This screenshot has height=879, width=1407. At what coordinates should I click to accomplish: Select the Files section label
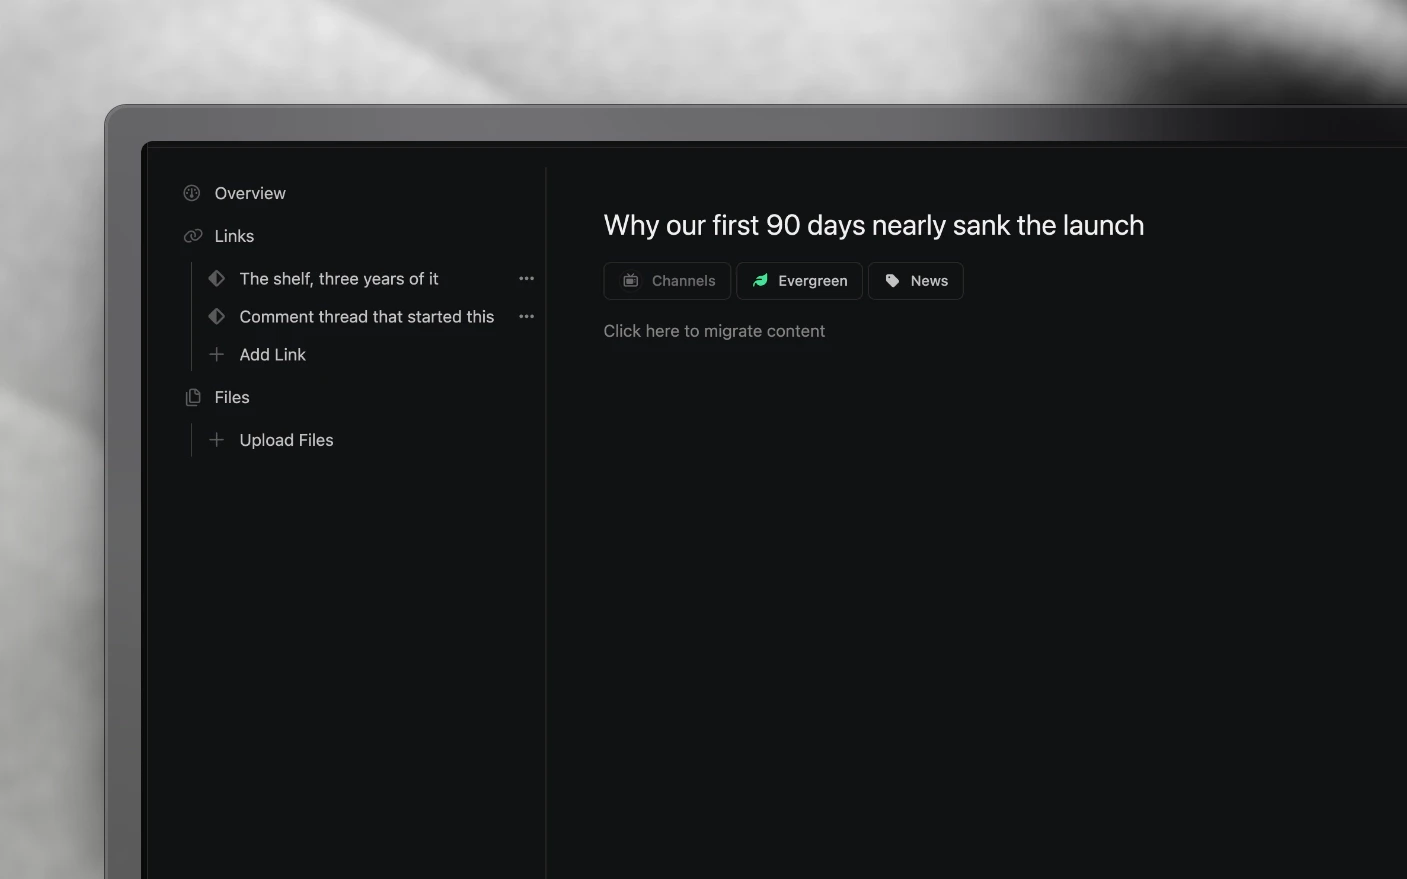[x=232, y=397]
